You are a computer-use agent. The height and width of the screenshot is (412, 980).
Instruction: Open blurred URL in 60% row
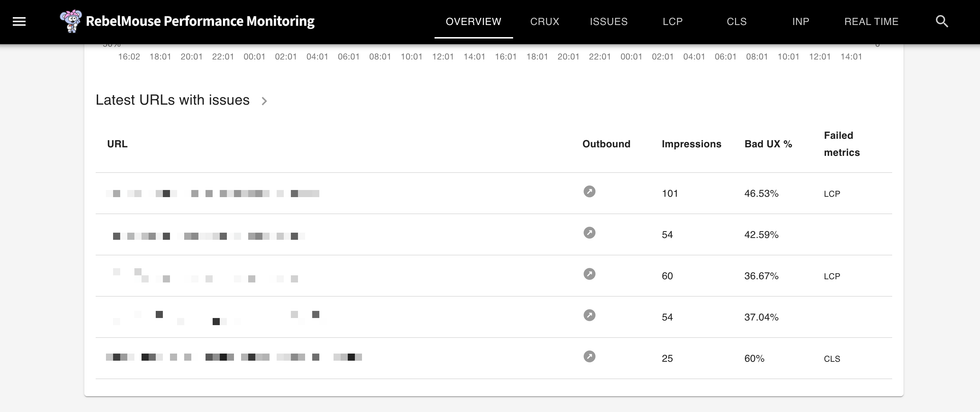click(x=234, y=357)
